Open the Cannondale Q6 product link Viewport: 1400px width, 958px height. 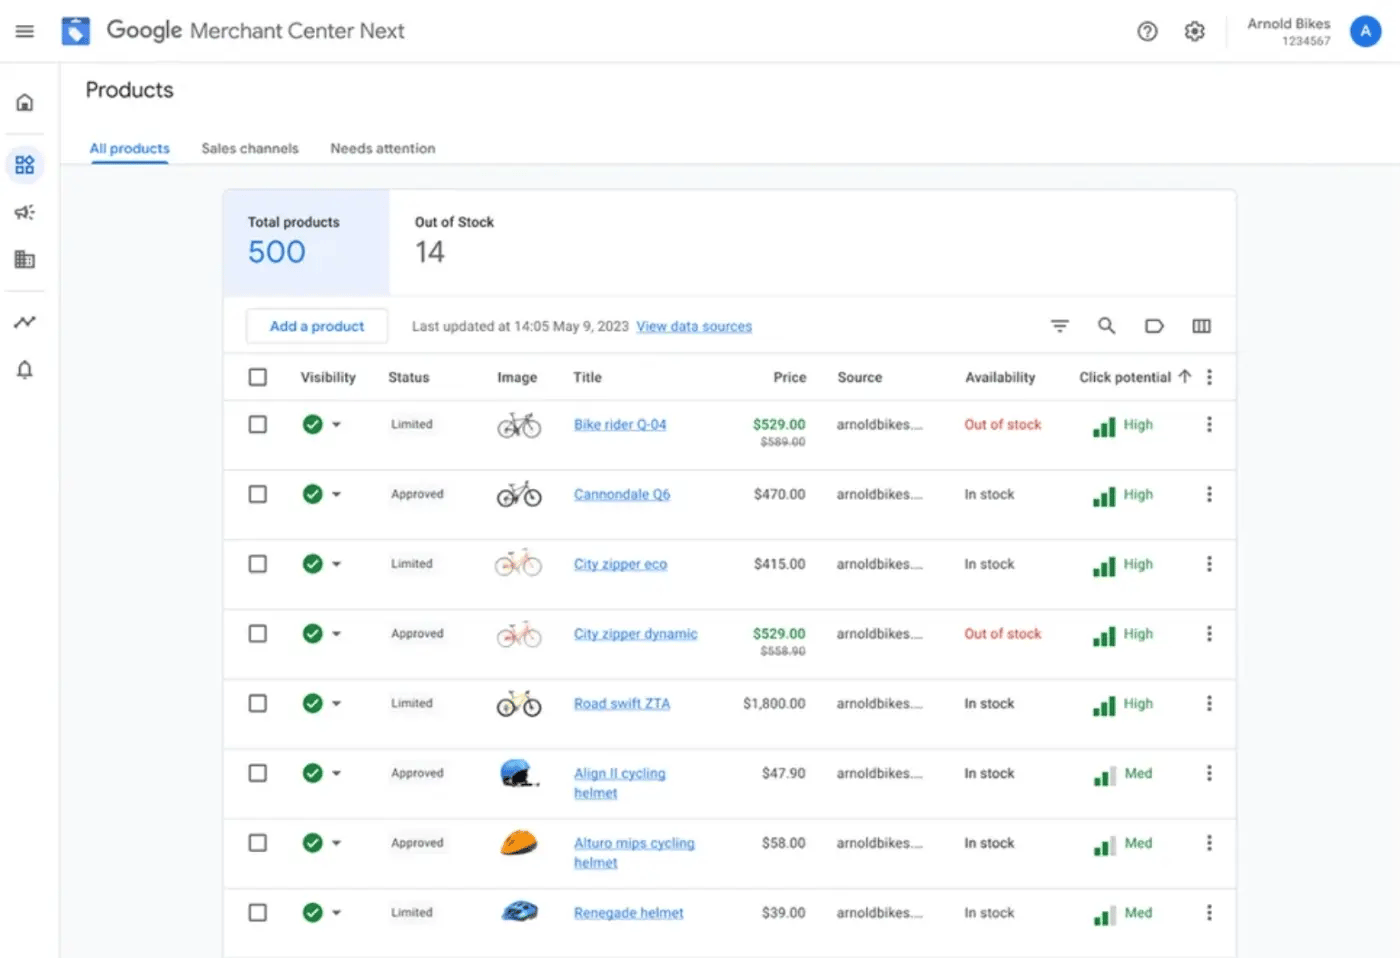coord(622,494)
